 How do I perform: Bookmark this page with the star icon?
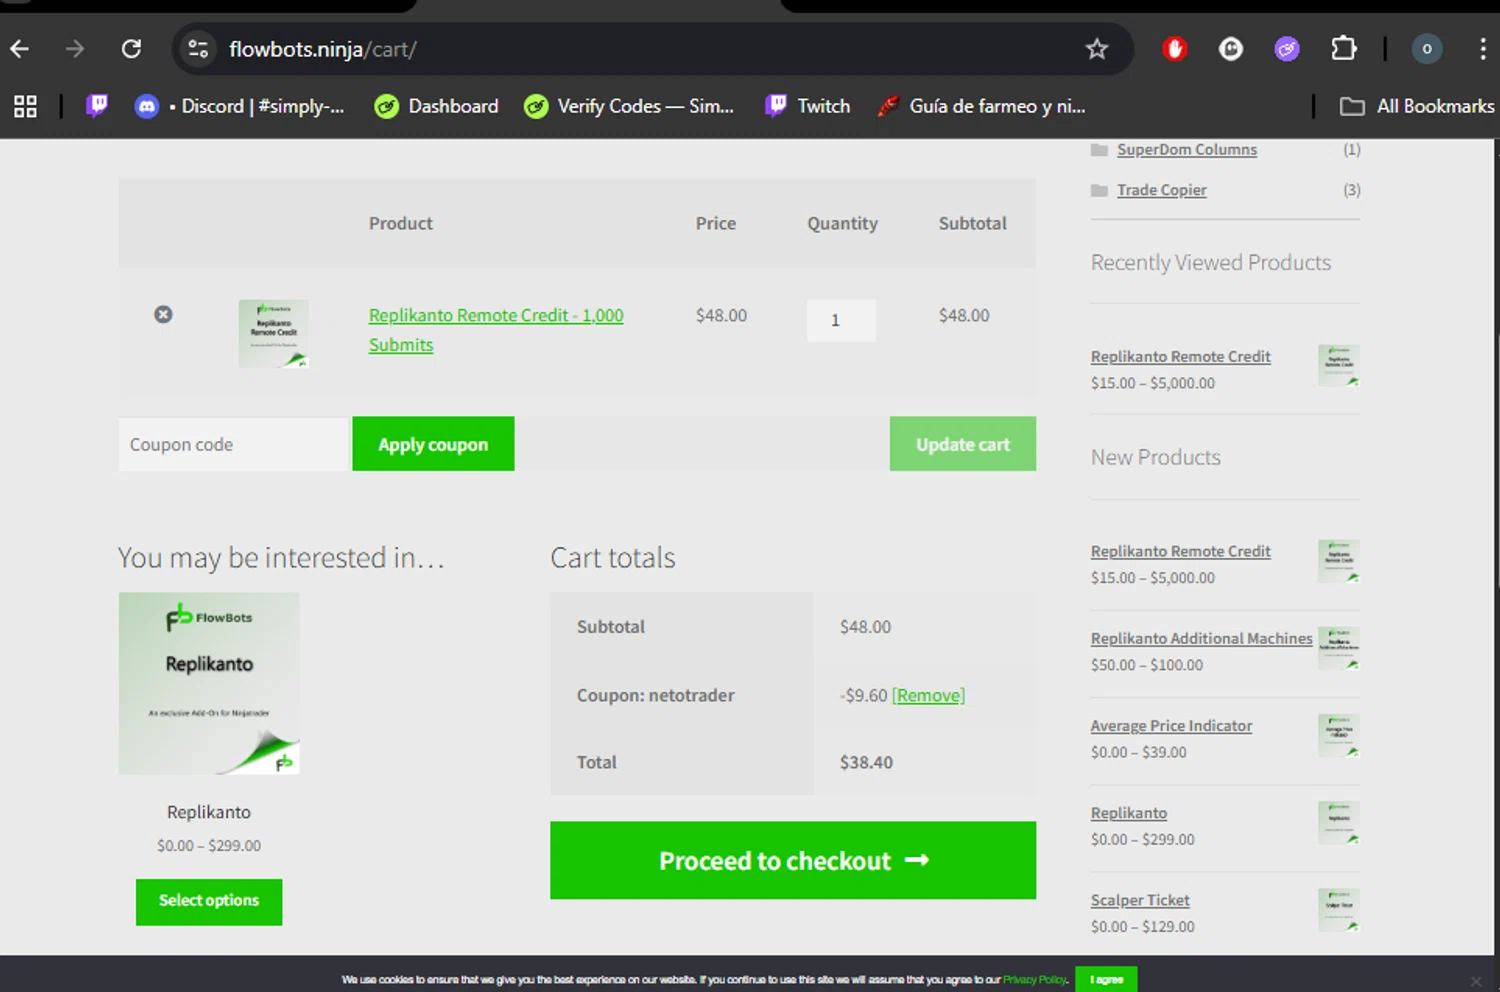(x=1097, y=49)
